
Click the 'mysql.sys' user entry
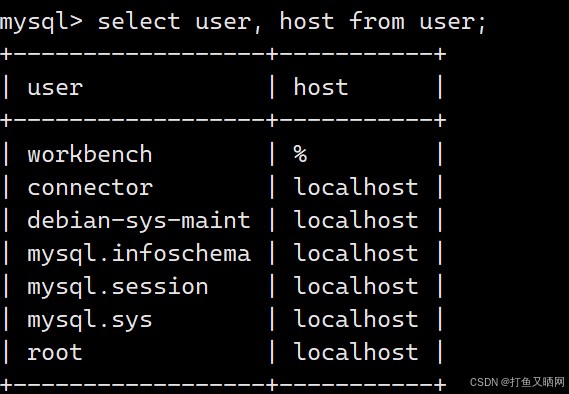point(90,320)
